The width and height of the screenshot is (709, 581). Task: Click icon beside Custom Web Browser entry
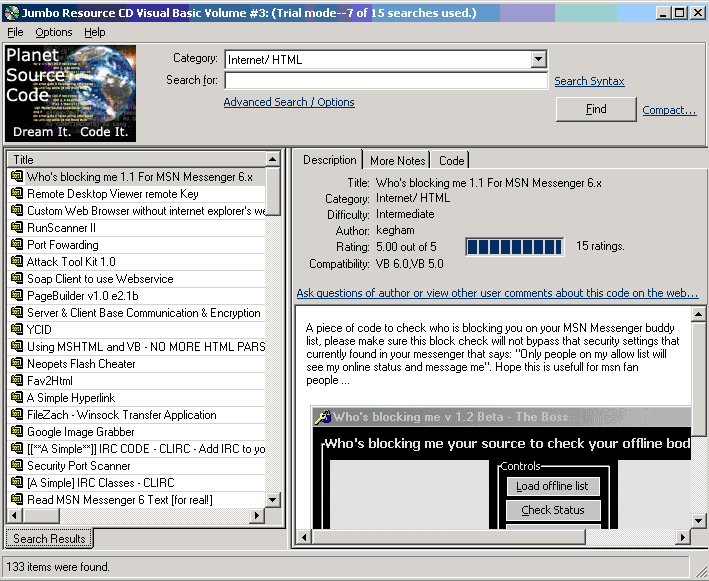tap(17, 210)
